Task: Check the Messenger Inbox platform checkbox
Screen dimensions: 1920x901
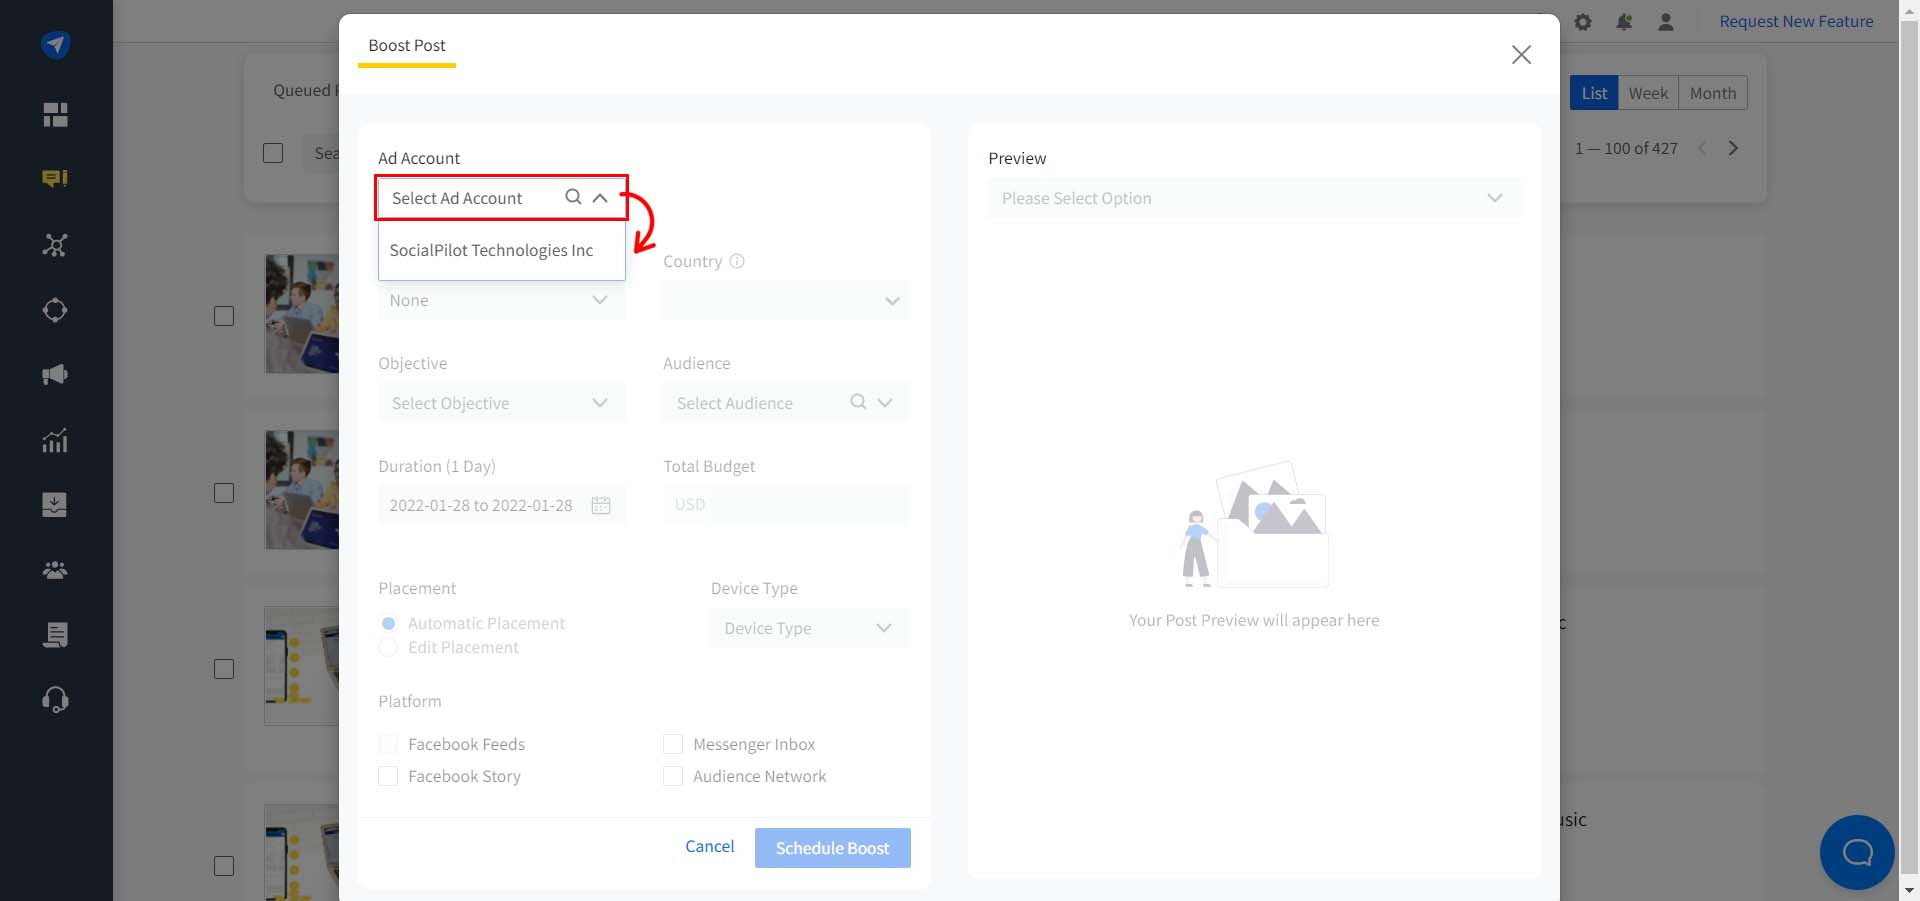Action: (x=673, y=744)
